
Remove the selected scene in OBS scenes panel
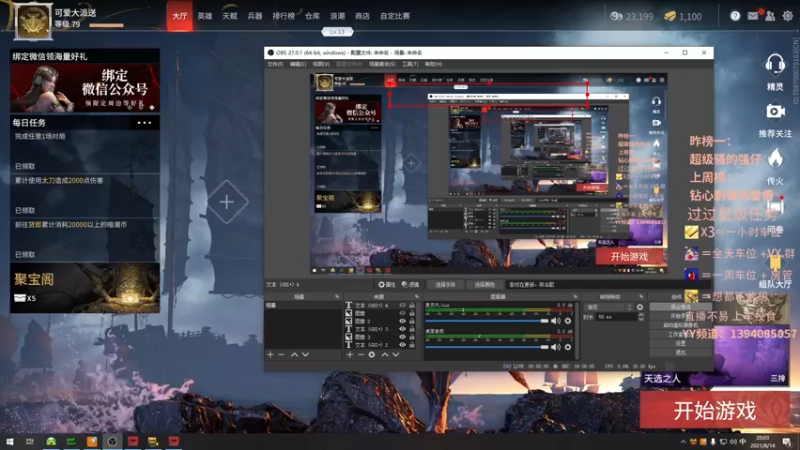(281, 355)
